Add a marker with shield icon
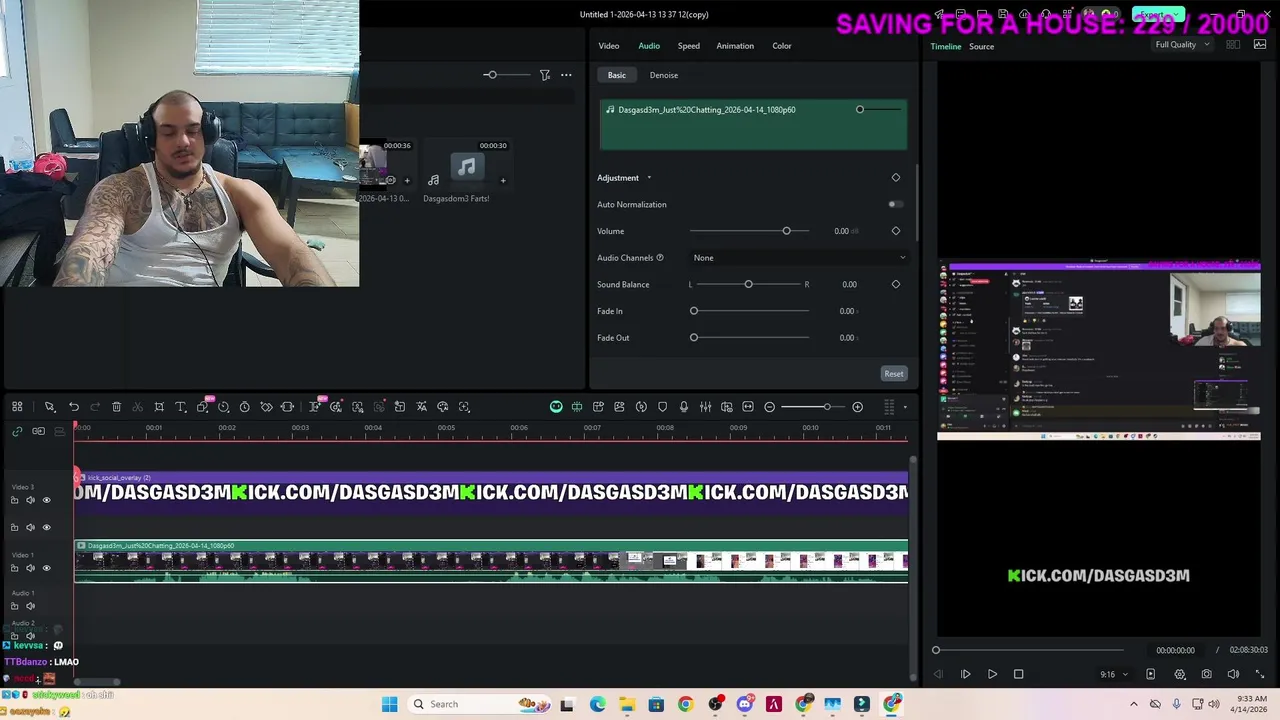 pos(662,407)
